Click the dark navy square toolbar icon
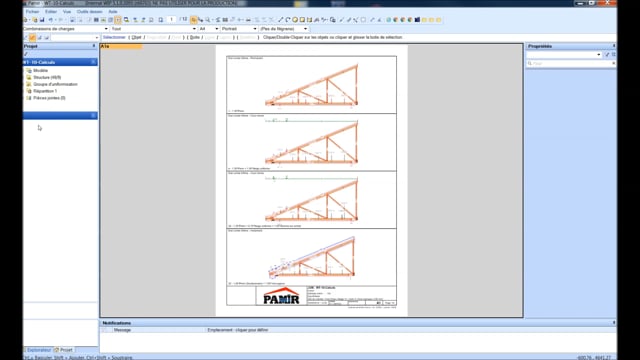The height and width of the screenshot is (360, 640). click(x=417, y=20)
